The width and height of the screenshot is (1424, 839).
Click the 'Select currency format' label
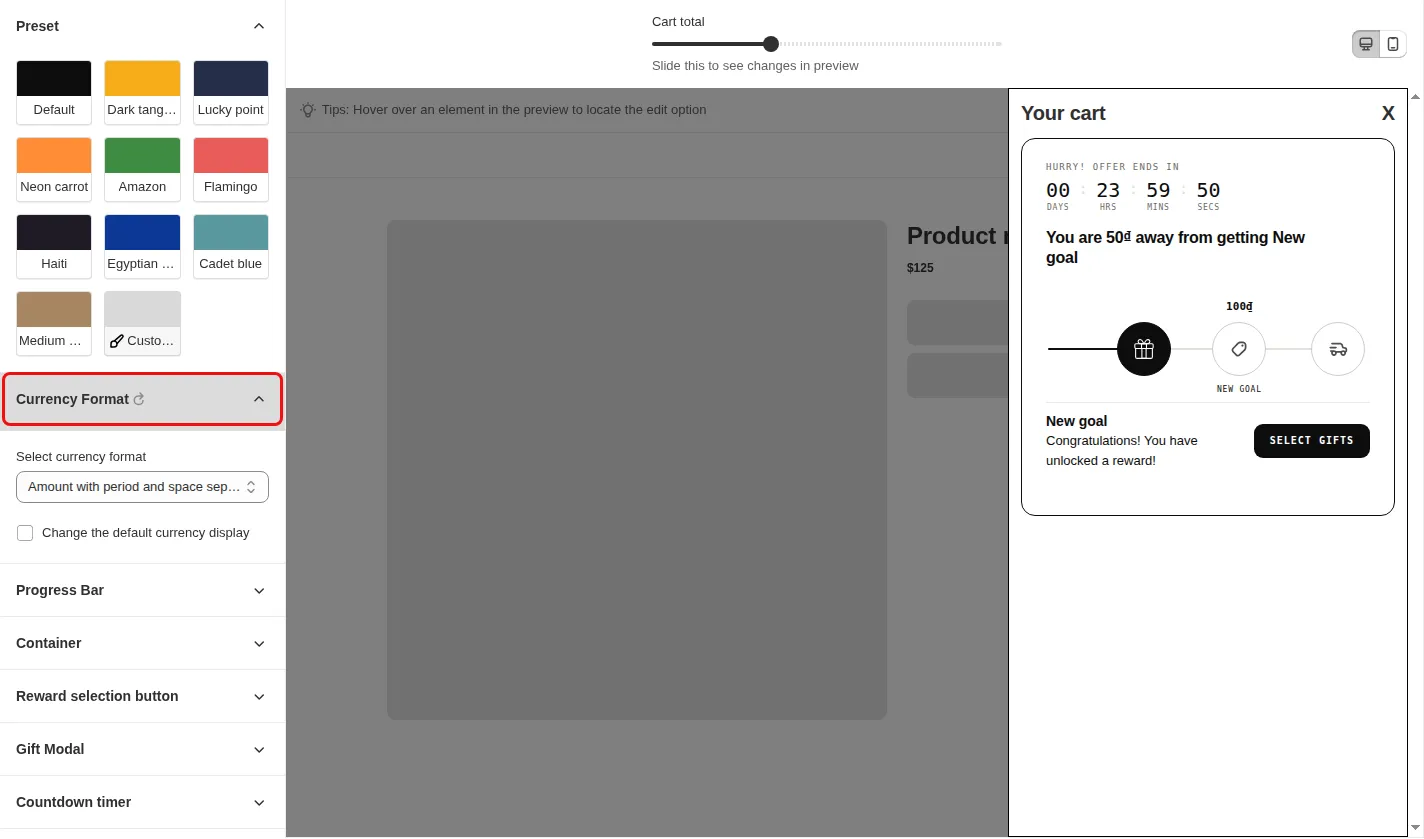(x=81, y=457)
